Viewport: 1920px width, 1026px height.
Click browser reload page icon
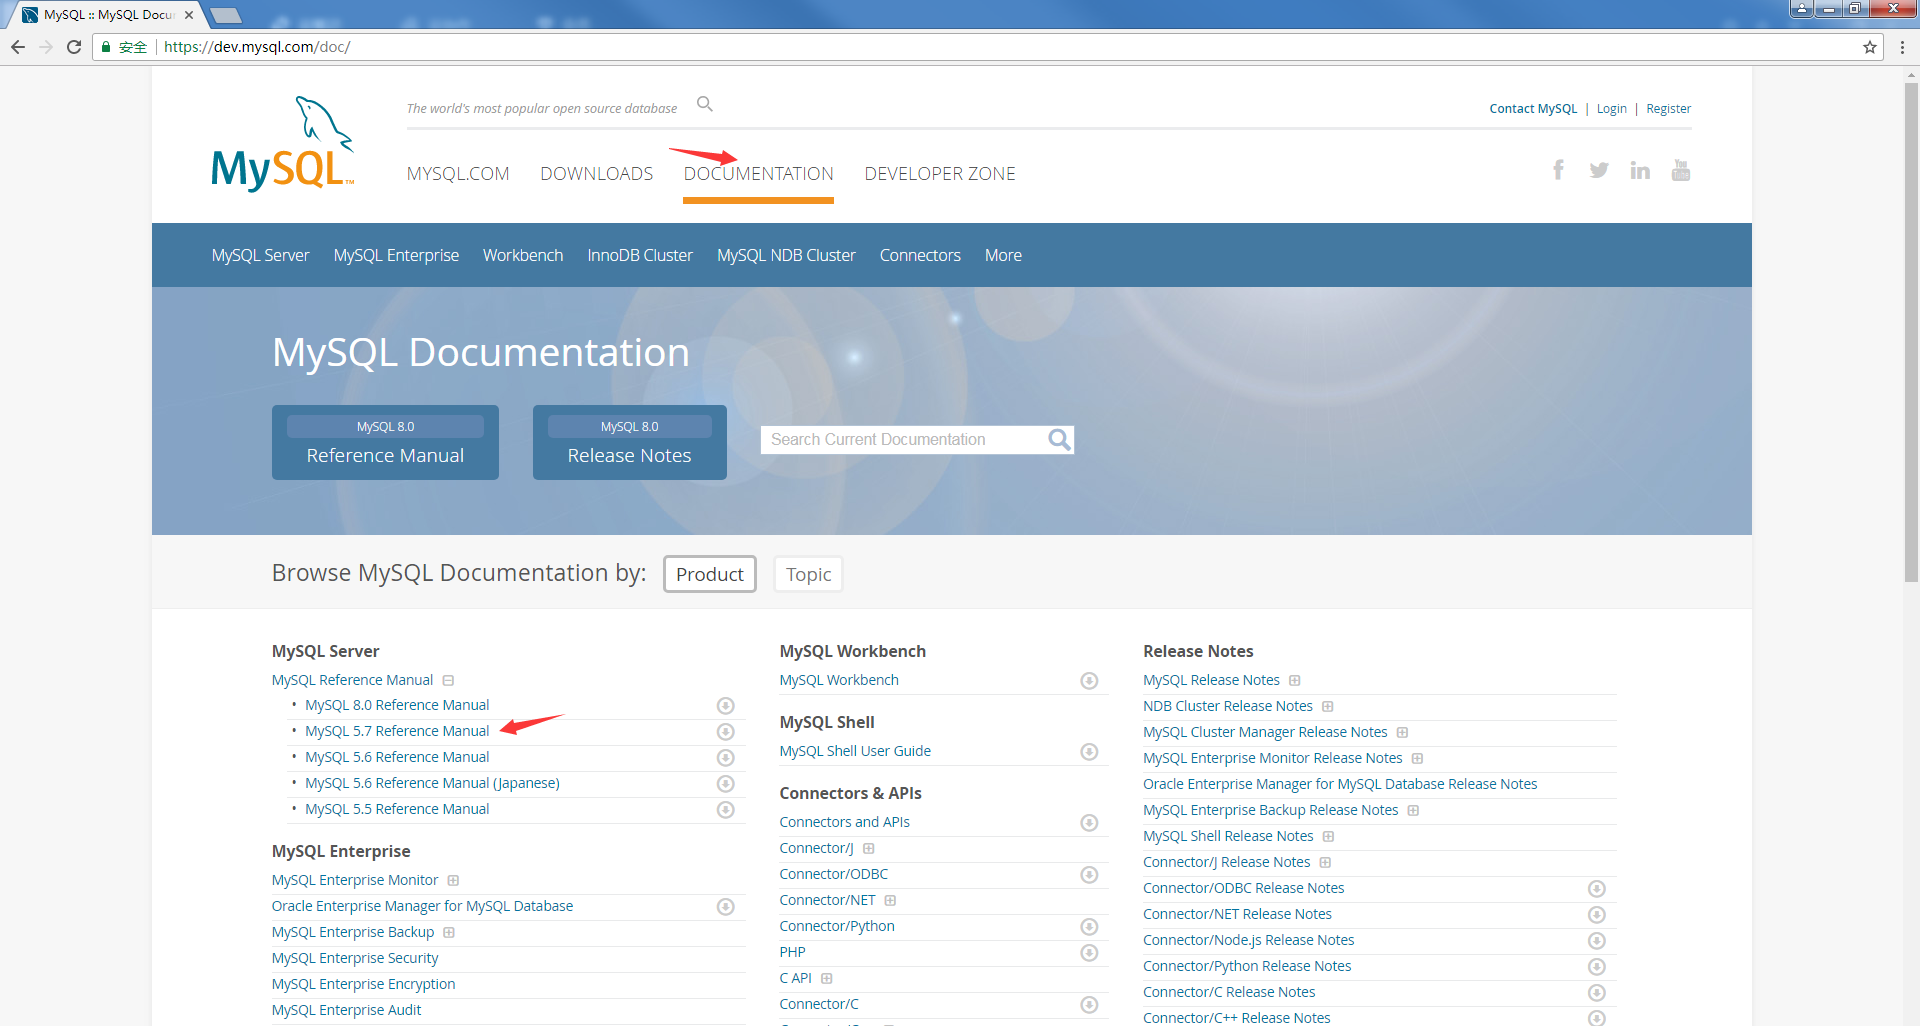pyautogui.click(x=74, y=47)
